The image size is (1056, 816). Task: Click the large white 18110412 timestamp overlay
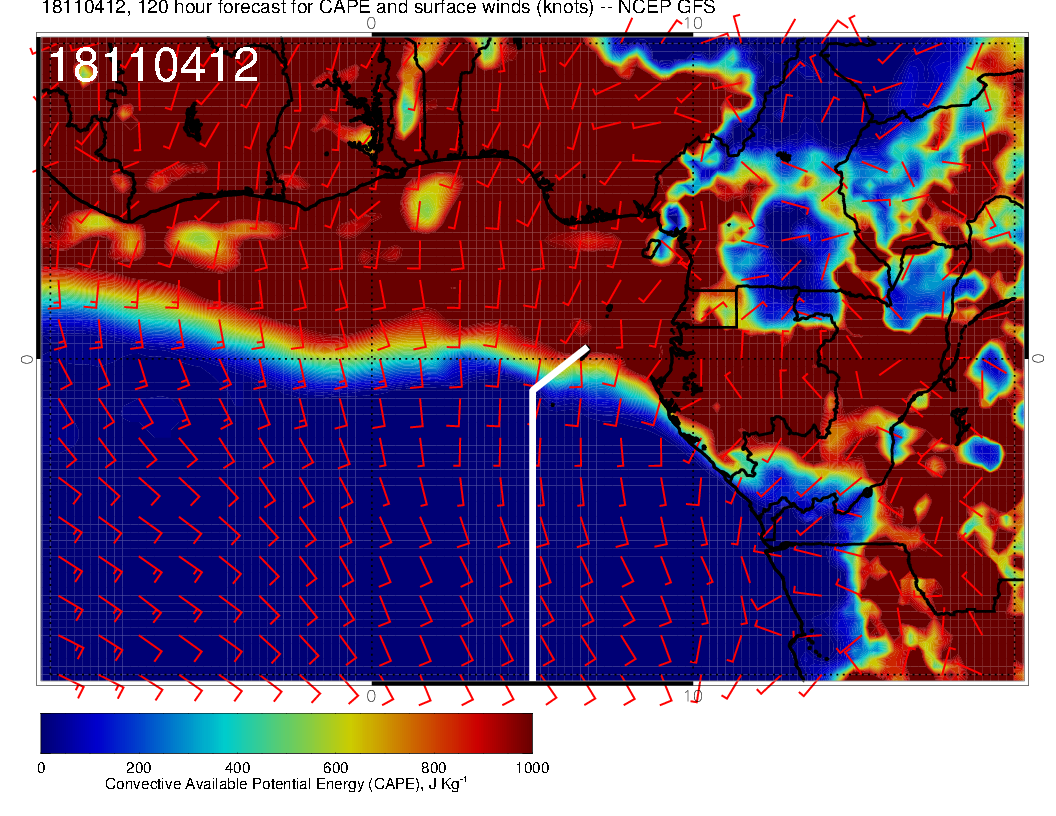[x=153, y=66]
